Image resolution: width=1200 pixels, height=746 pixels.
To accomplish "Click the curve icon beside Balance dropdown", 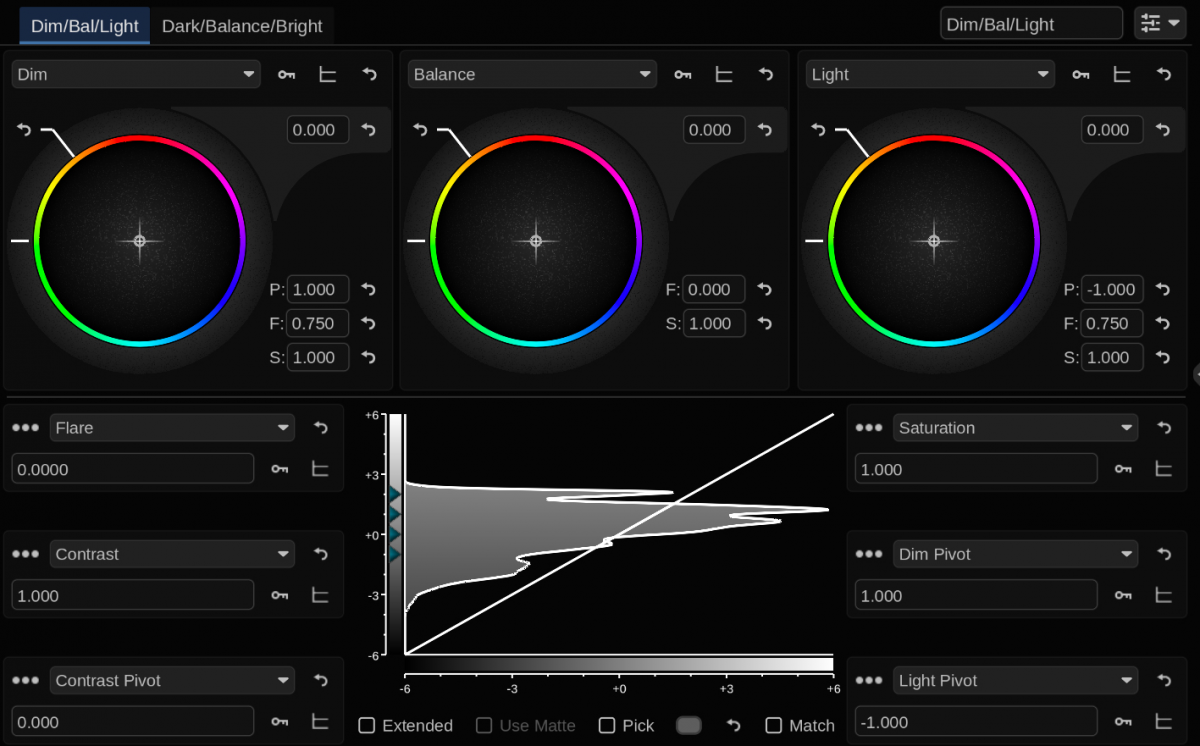I will 723,74.
